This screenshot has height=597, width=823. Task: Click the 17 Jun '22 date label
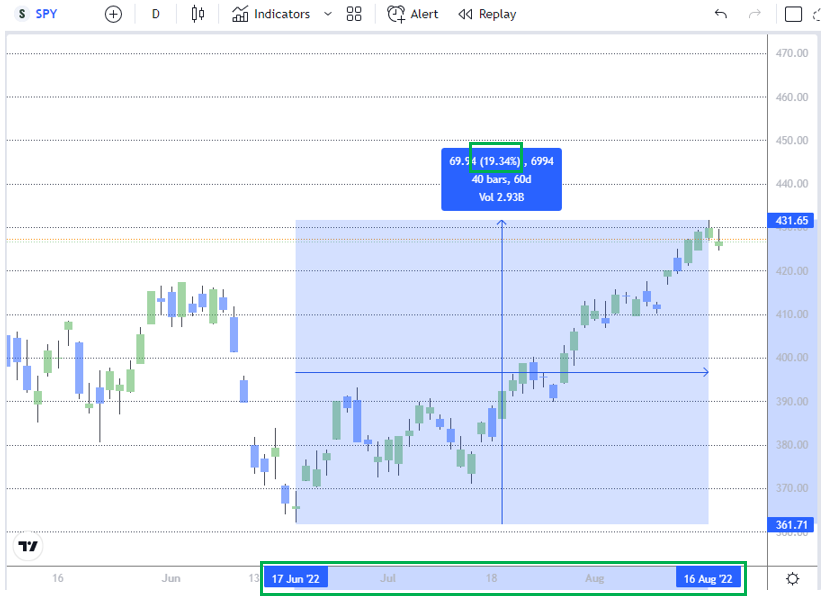pyautogui.click(x=296, y=578)
